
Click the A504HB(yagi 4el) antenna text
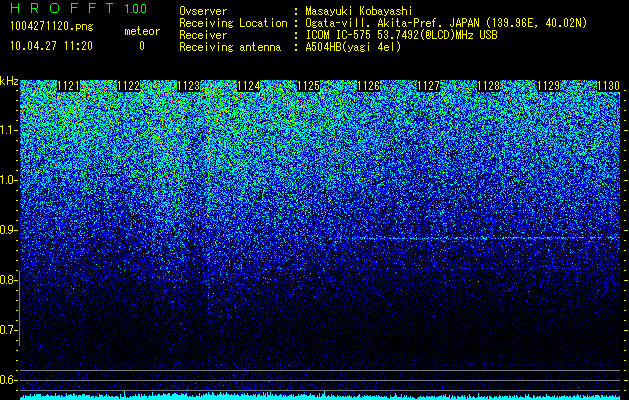(x=353, y=47)
